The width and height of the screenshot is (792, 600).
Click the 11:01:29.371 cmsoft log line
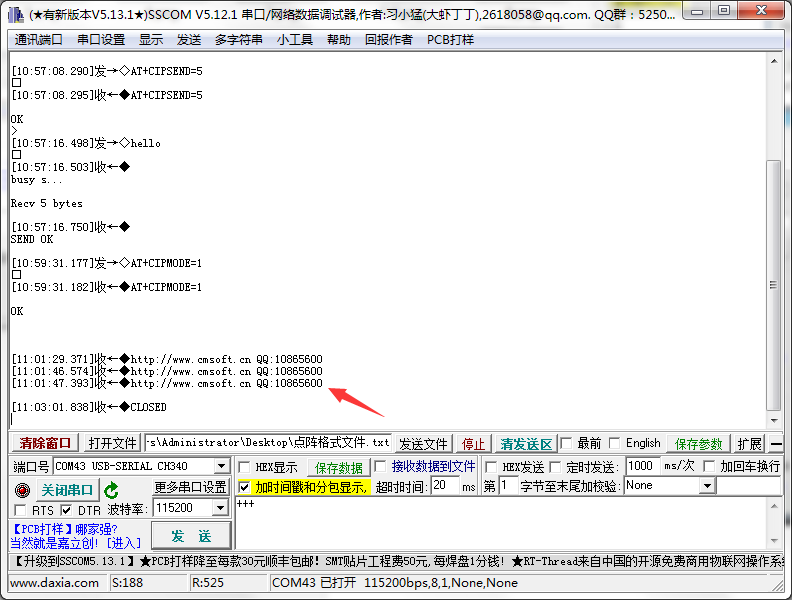[167, 359]
